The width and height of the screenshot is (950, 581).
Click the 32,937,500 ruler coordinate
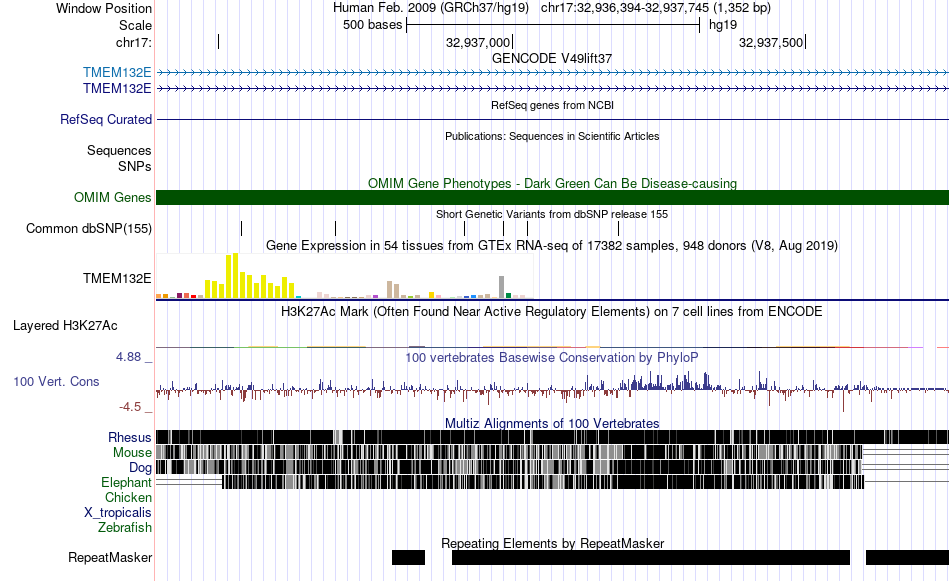(x=771, y=42)
